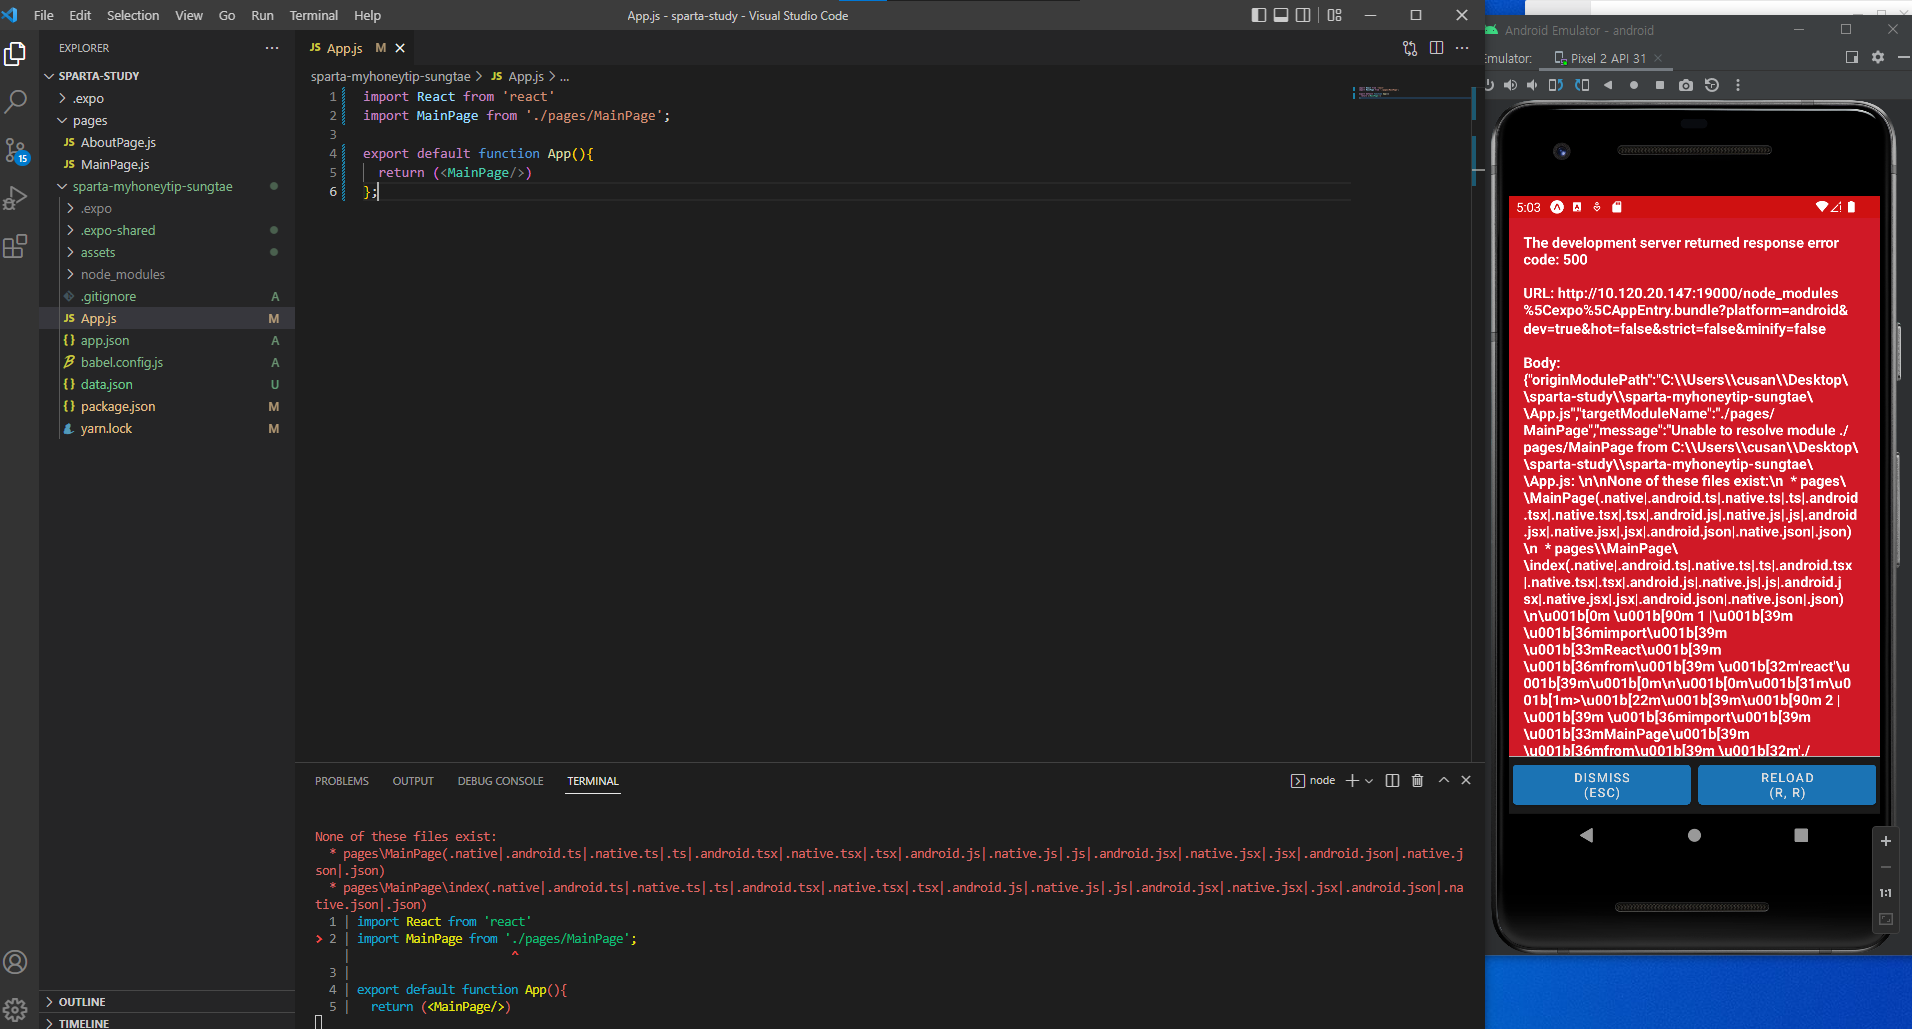
Task: Open the Search view in activity bar
Action: 15,102
